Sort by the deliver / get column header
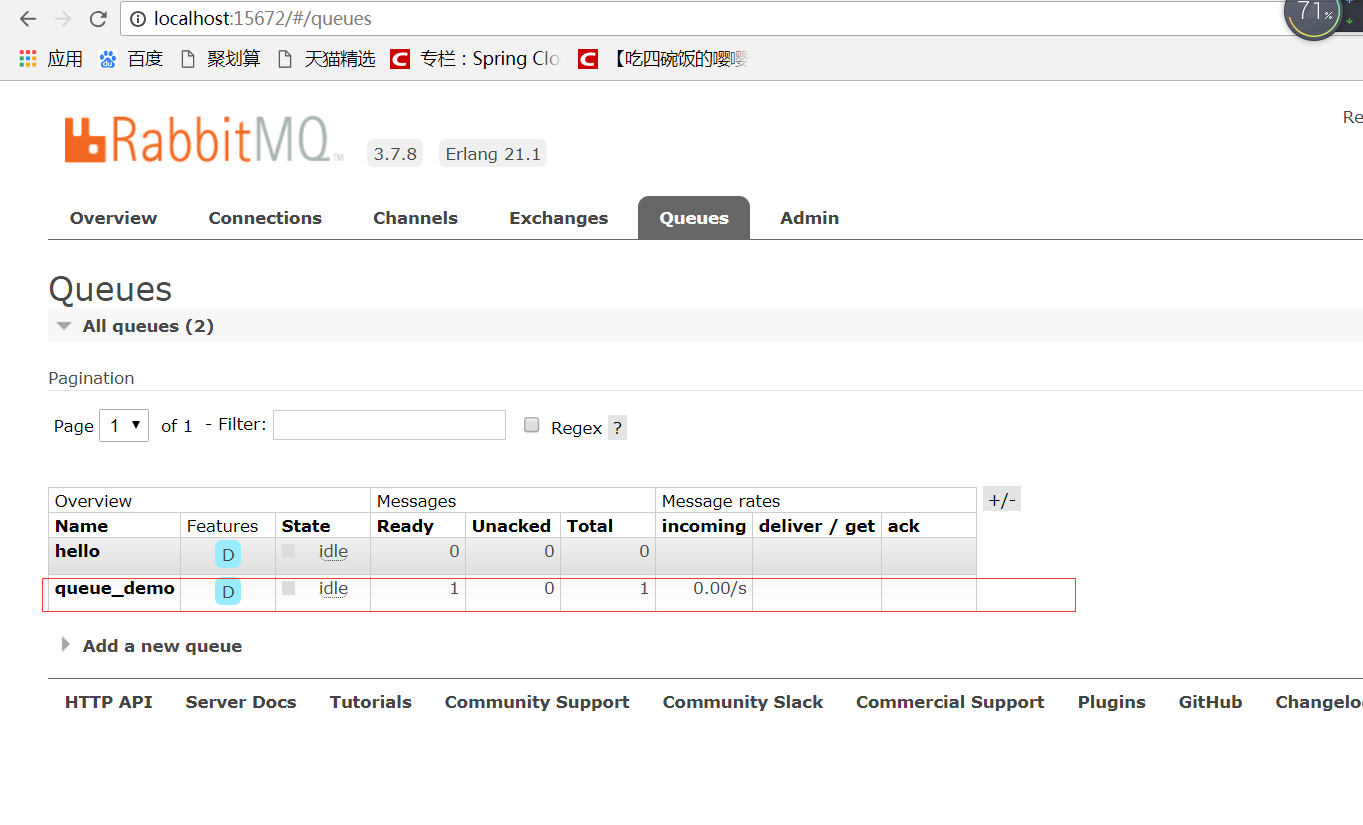 817,526
